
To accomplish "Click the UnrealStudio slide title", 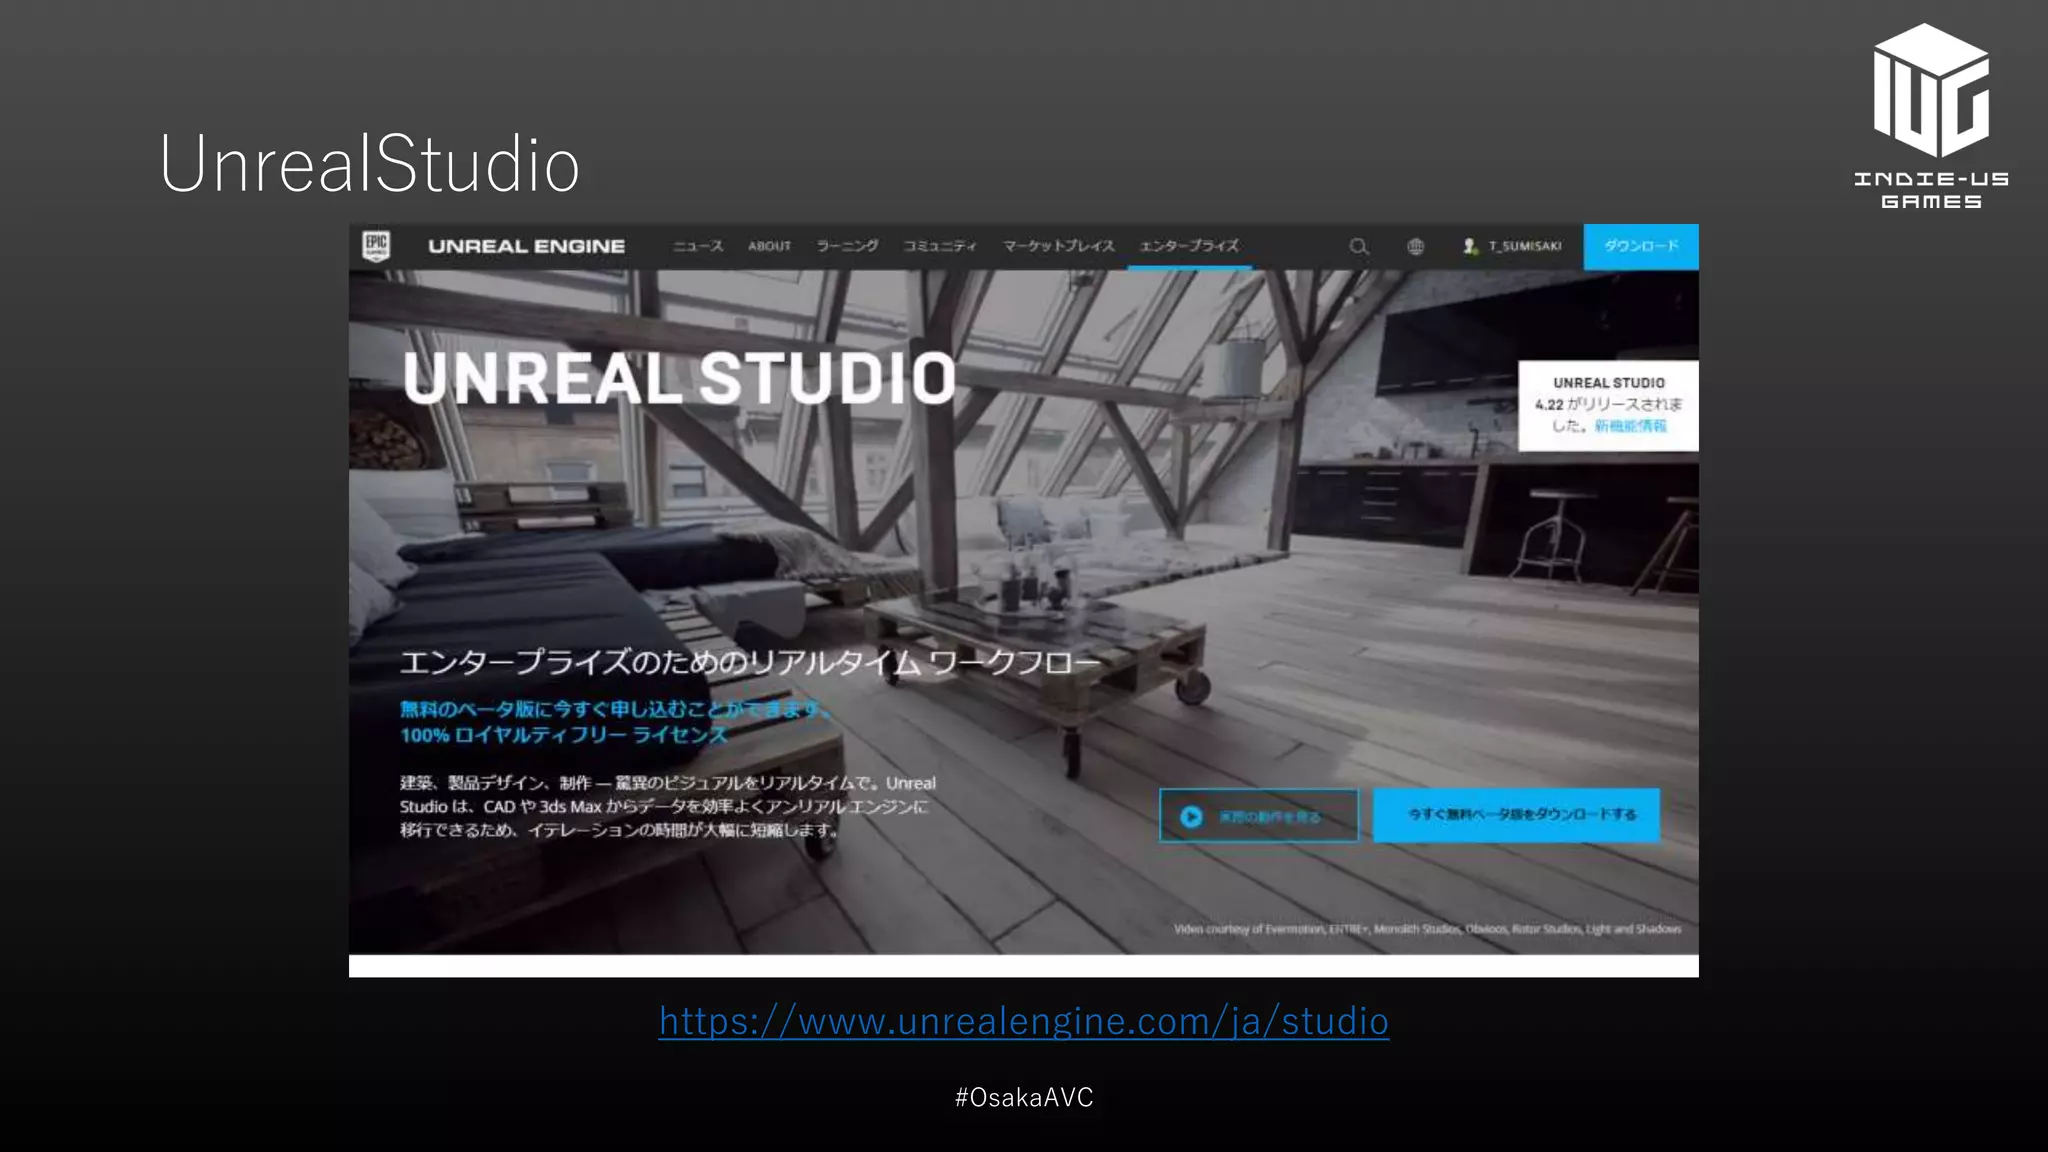I will click(369, 163).
